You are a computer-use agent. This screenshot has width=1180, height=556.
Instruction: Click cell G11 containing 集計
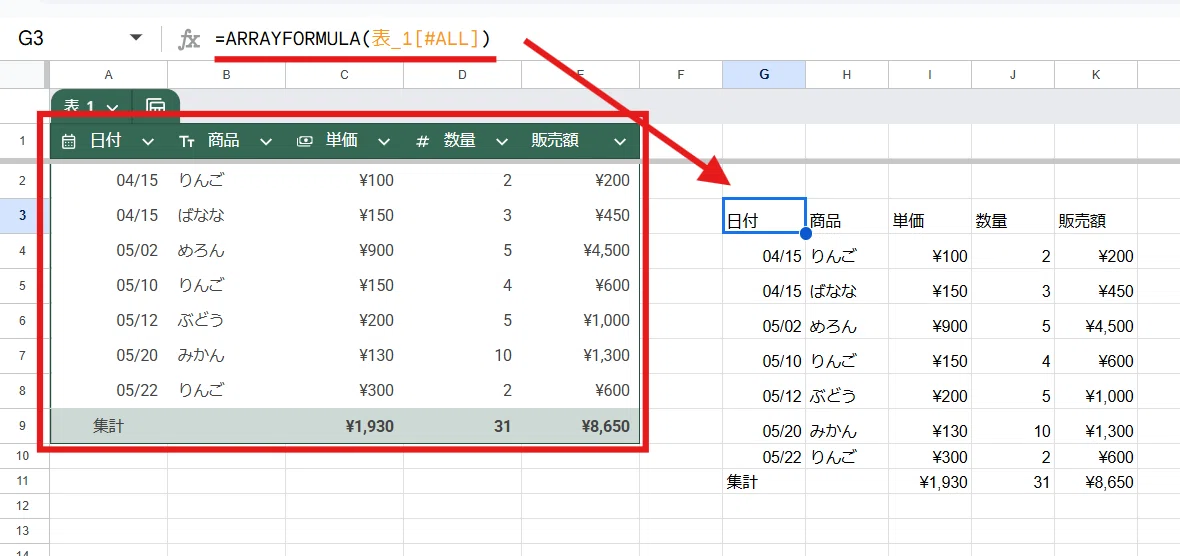pyautogui.click(x=764, y=482)
